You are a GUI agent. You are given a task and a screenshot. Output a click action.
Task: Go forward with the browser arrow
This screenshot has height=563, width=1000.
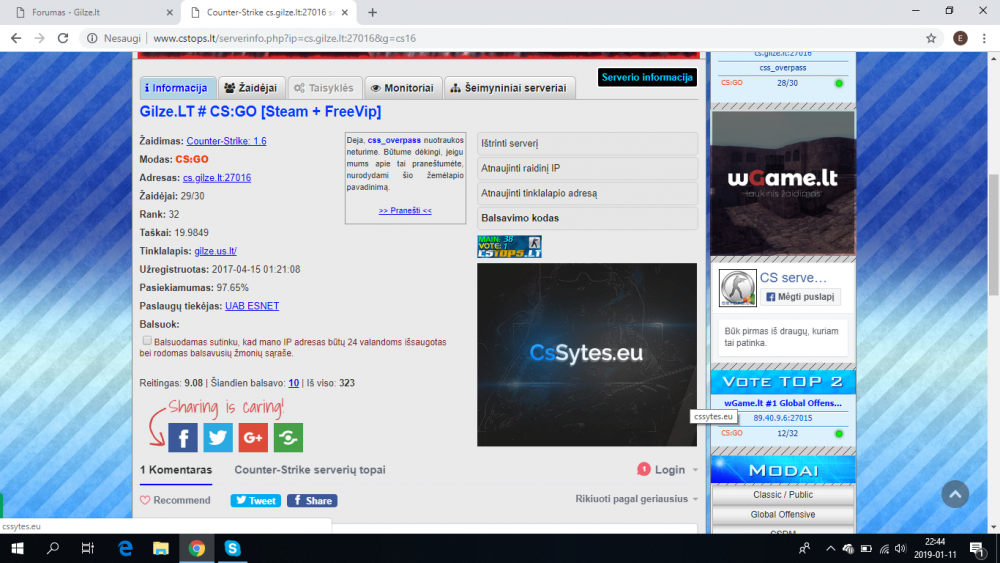40,38
